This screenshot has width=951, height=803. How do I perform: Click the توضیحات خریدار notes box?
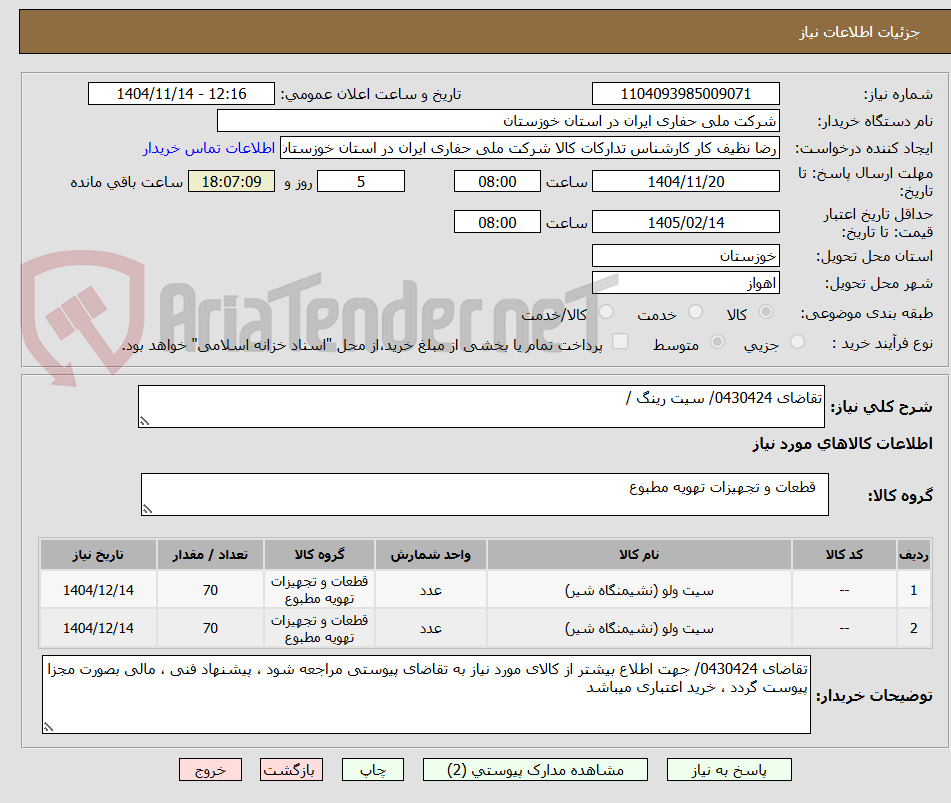(426, 694)
